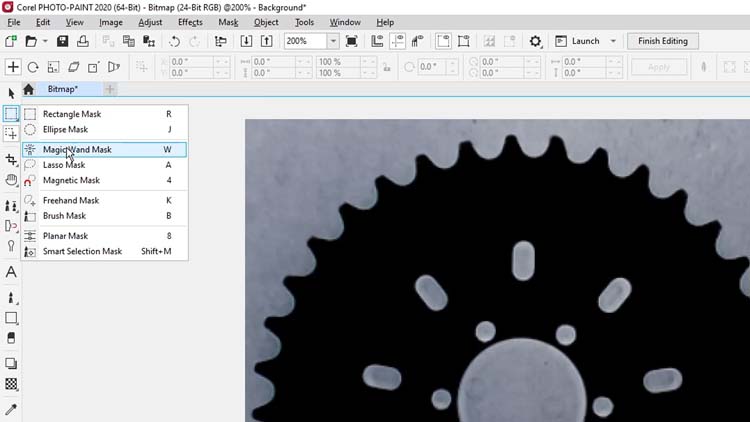This screenshot has height=422, width=750.
Task: Select the Rectangle Mask toolbox icon
Action: click(11, 114)
